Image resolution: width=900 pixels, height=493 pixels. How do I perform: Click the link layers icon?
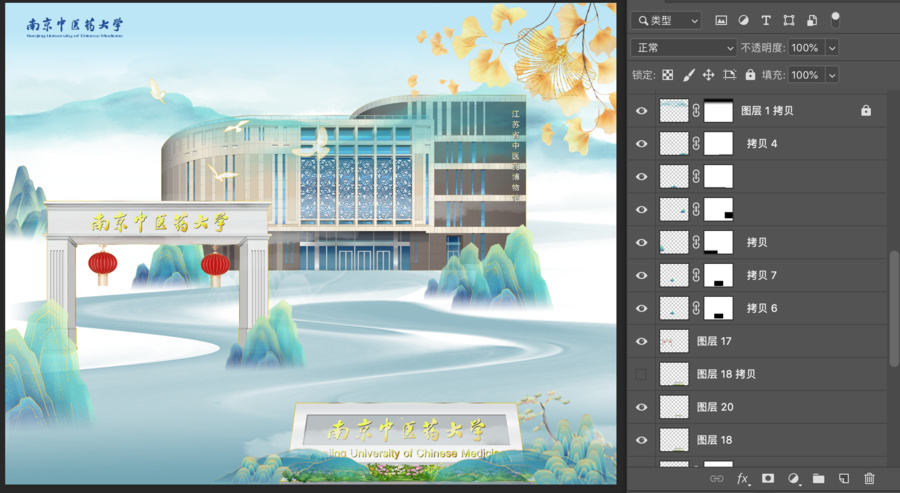click(716, 479)
